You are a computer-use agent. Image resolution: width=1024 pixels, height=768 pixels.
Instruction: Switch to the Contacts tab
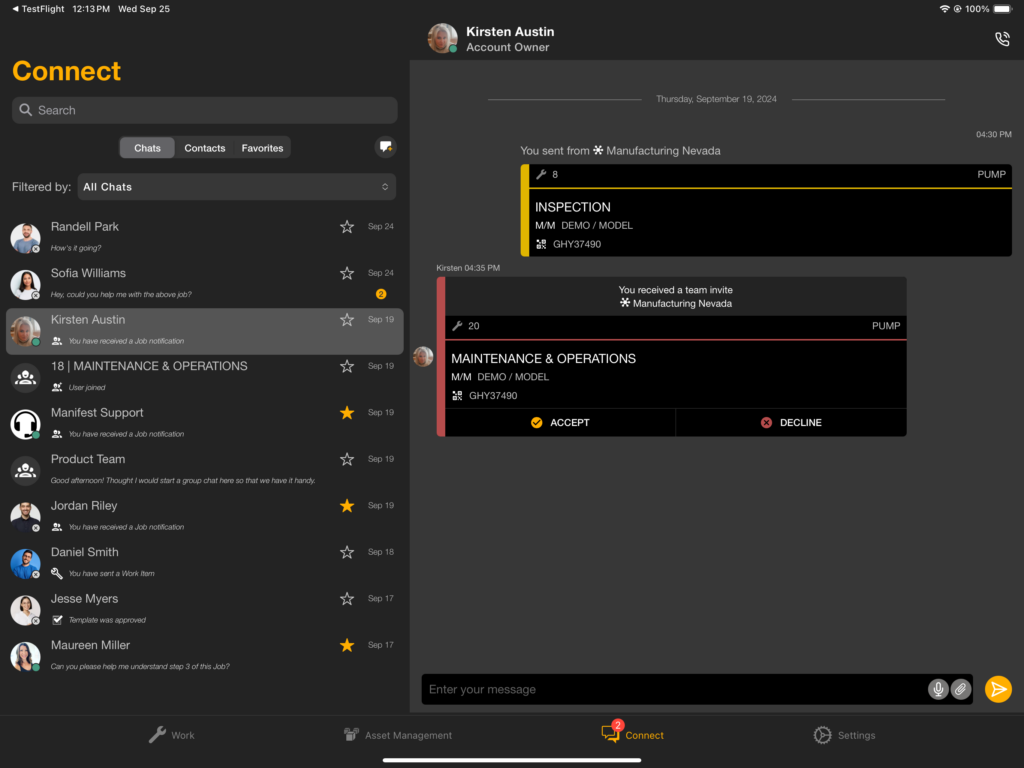click(x=204, y=148)
